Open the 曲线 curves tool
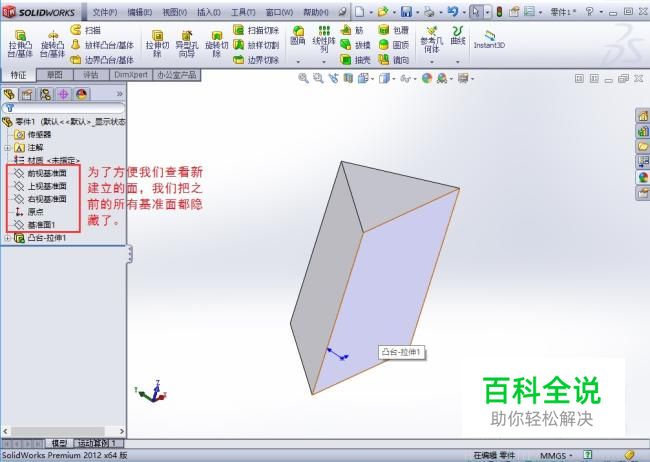Screen dimensions: 650x462 (458, 35)
